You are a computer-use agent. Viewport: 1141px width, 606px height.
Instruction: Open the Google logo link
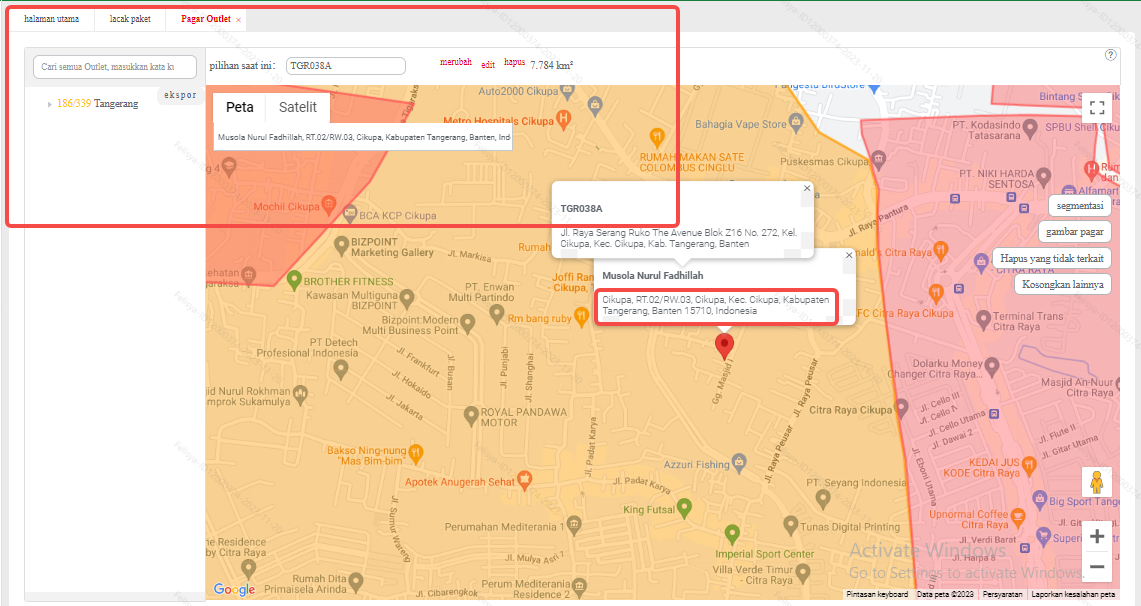[234, 589]
